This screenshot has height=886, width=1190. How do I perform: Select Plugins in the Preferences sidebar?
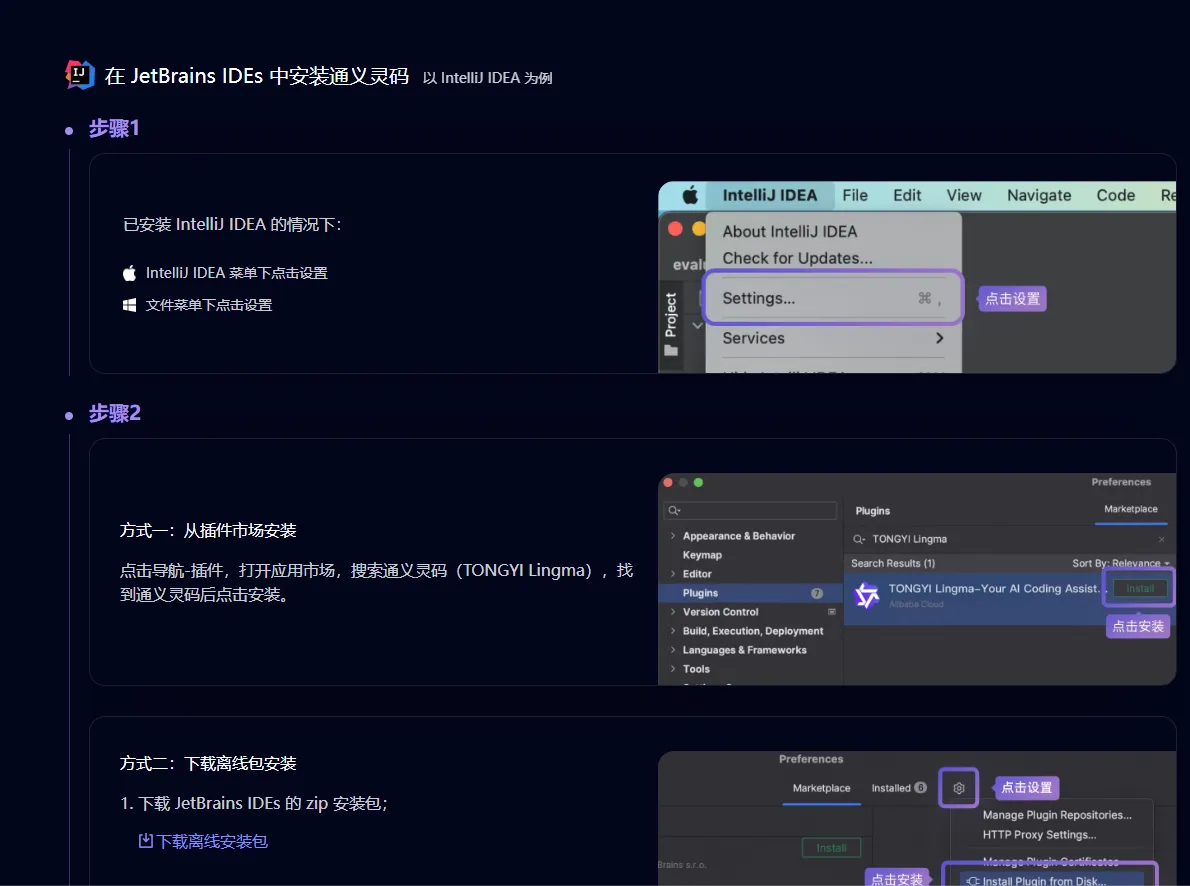(x=751, y=593)
